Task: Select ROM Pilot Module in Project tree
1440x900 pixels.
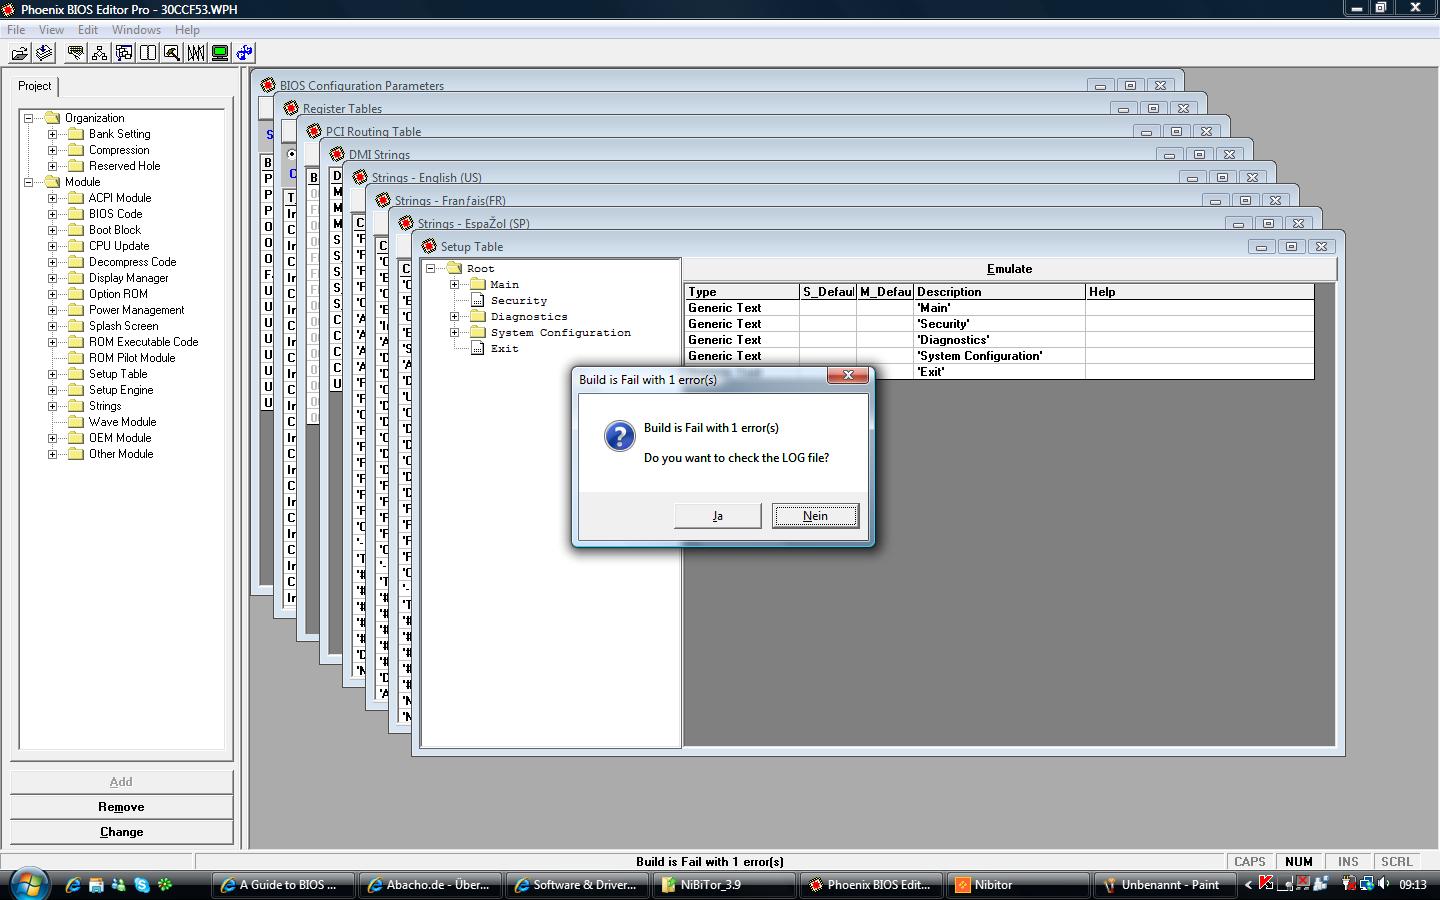Action: click(132, 358)
